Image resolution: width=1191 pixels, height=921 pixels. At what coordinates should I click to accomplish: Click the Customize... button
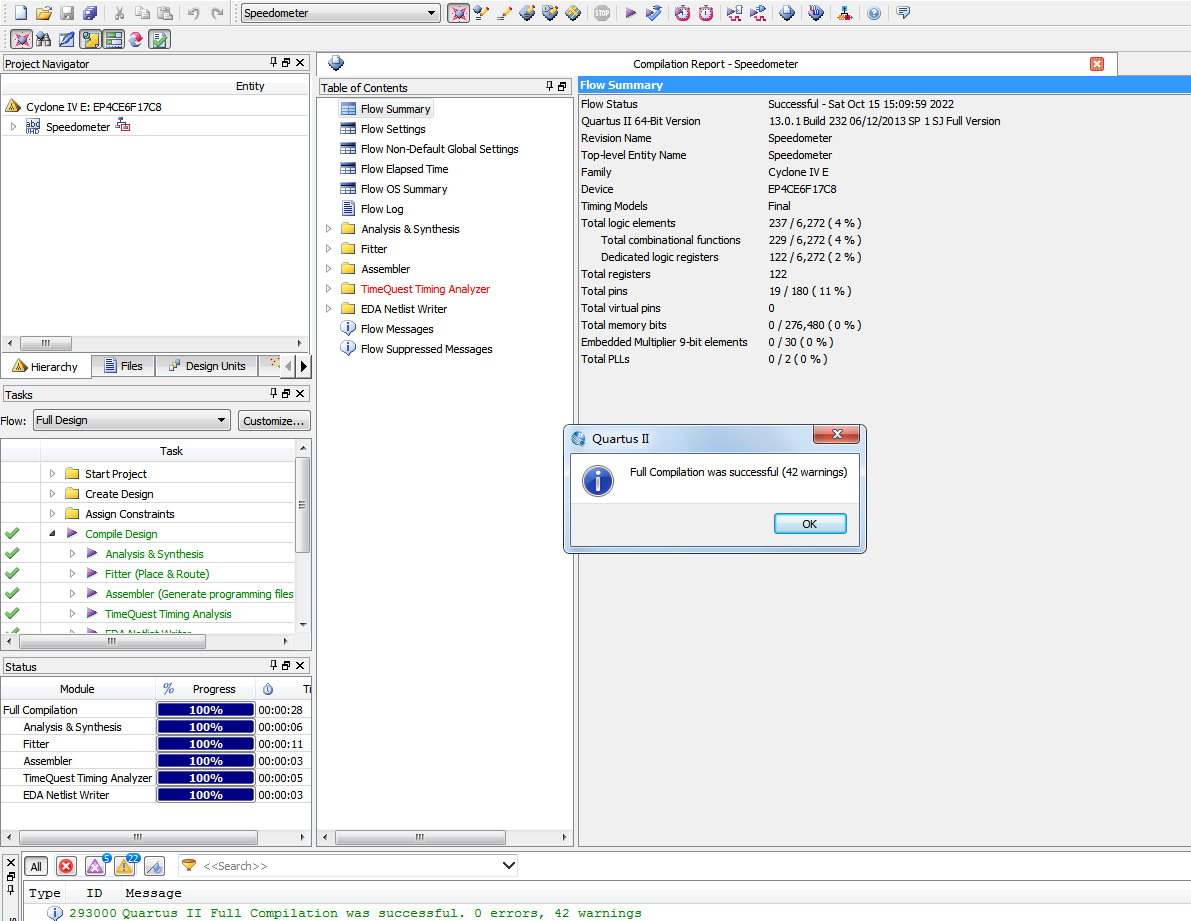273,421
